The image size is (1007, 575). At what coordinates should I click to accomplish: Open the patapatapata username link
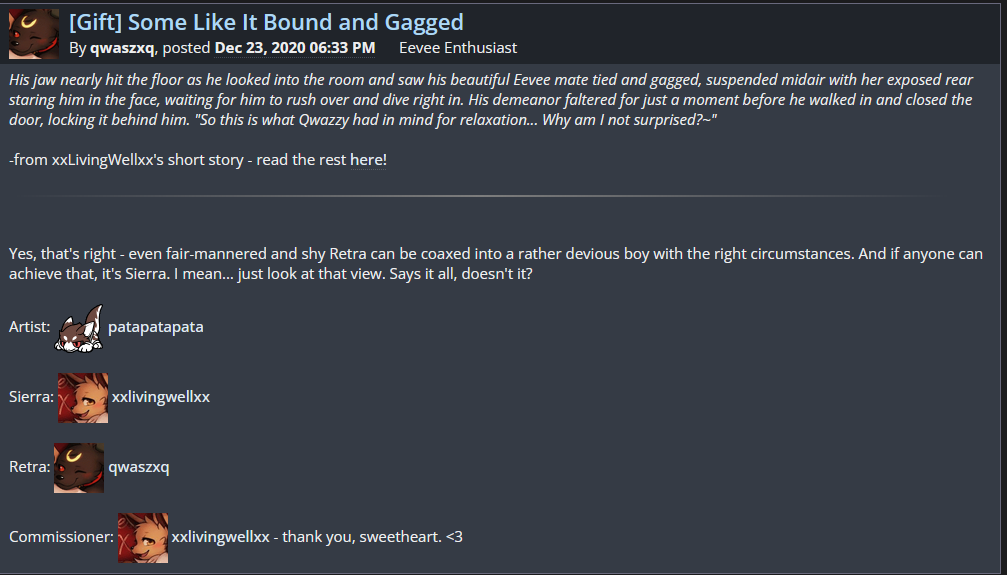pyautogui.click(x=156, y=327)
